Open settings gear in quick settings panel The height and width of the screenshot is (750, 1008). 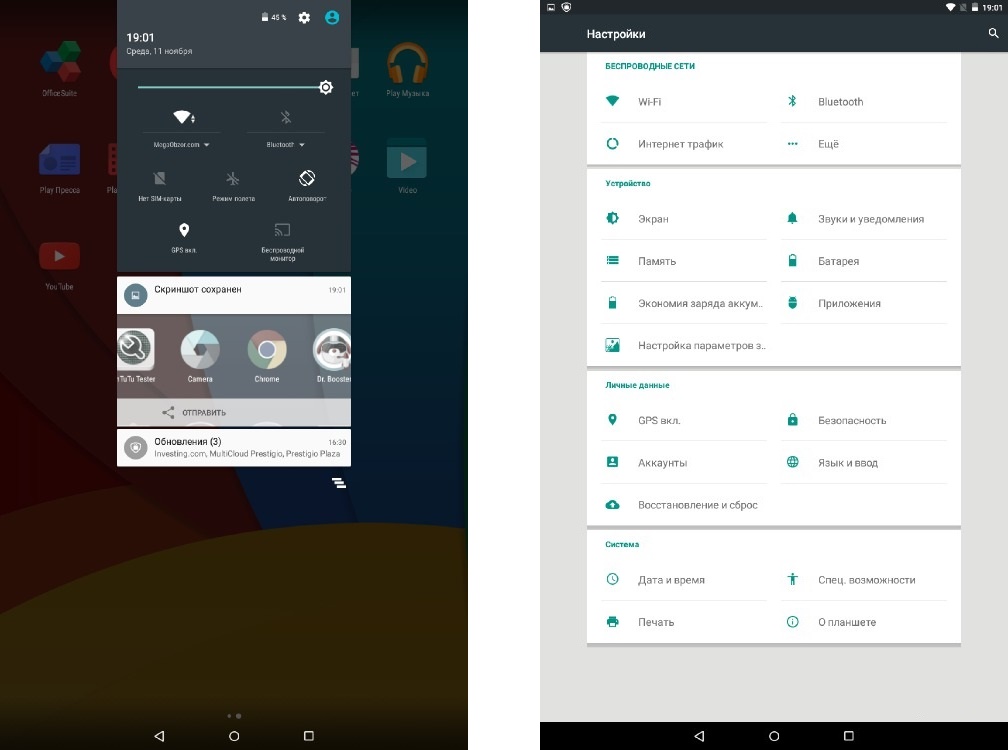pyautogui.click(x=304, y=18)
